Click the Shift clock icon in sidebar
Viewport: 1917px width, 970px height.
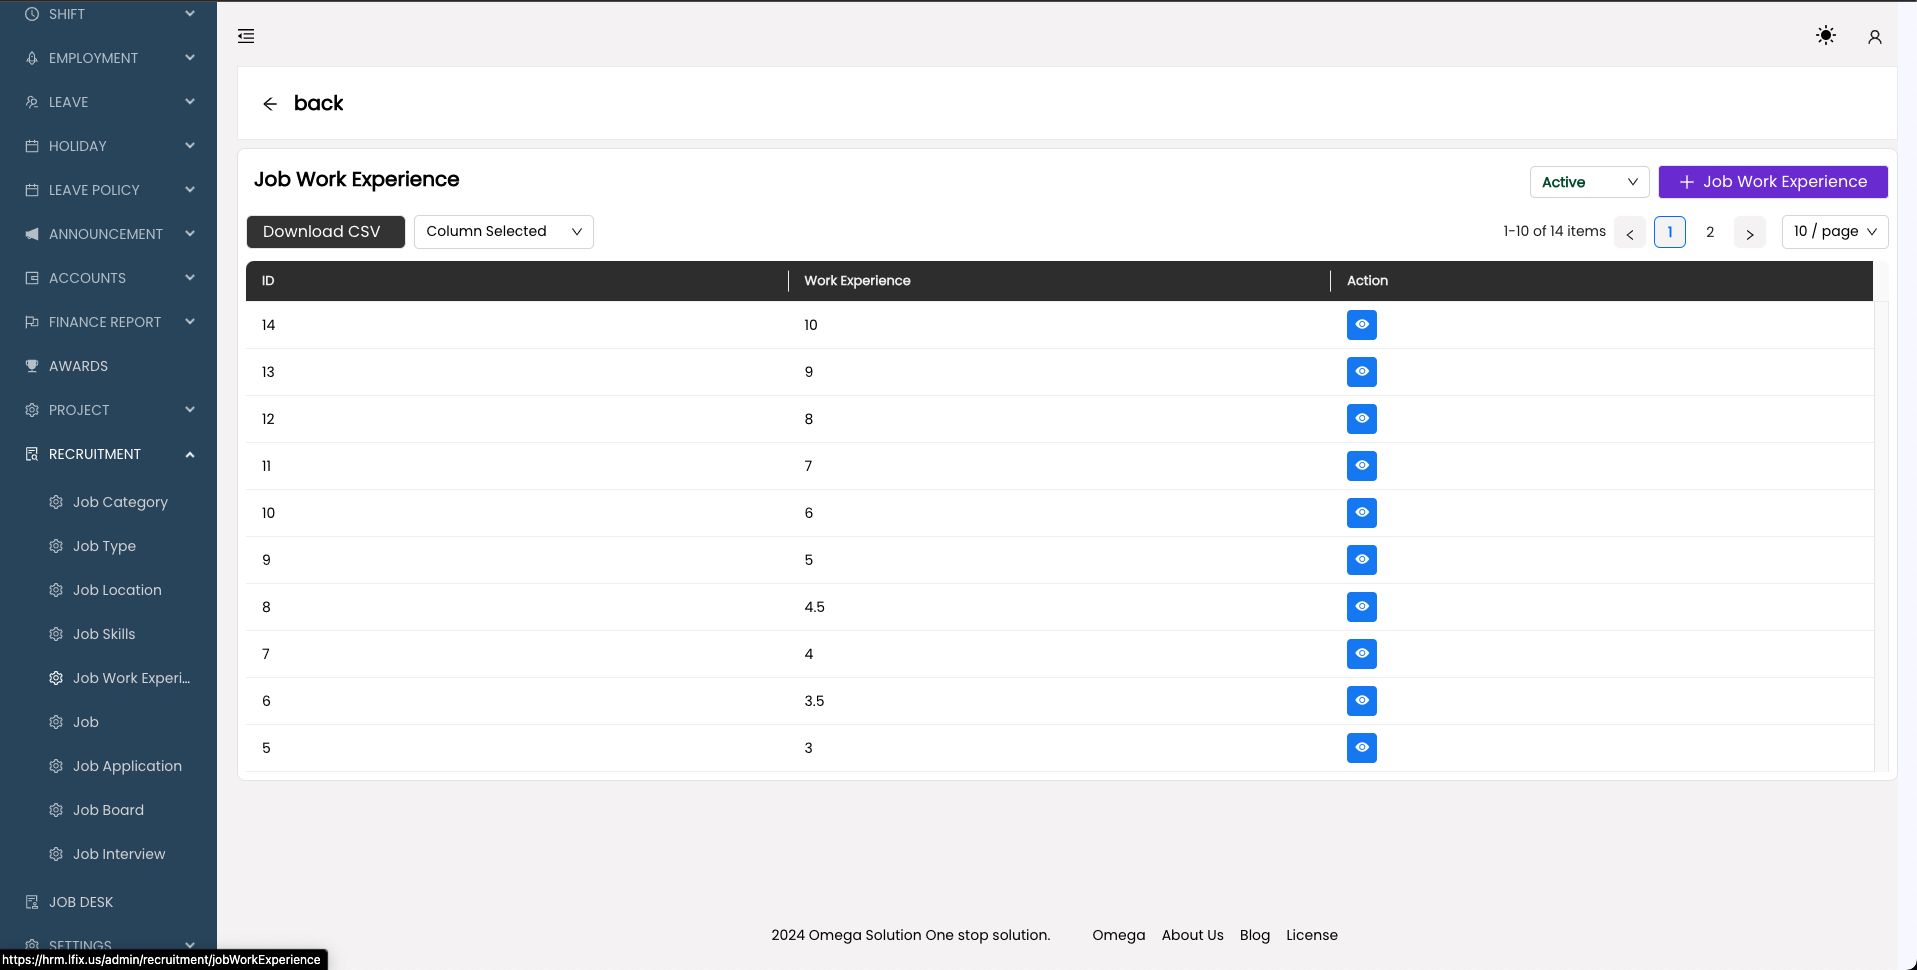click(32, 14)
